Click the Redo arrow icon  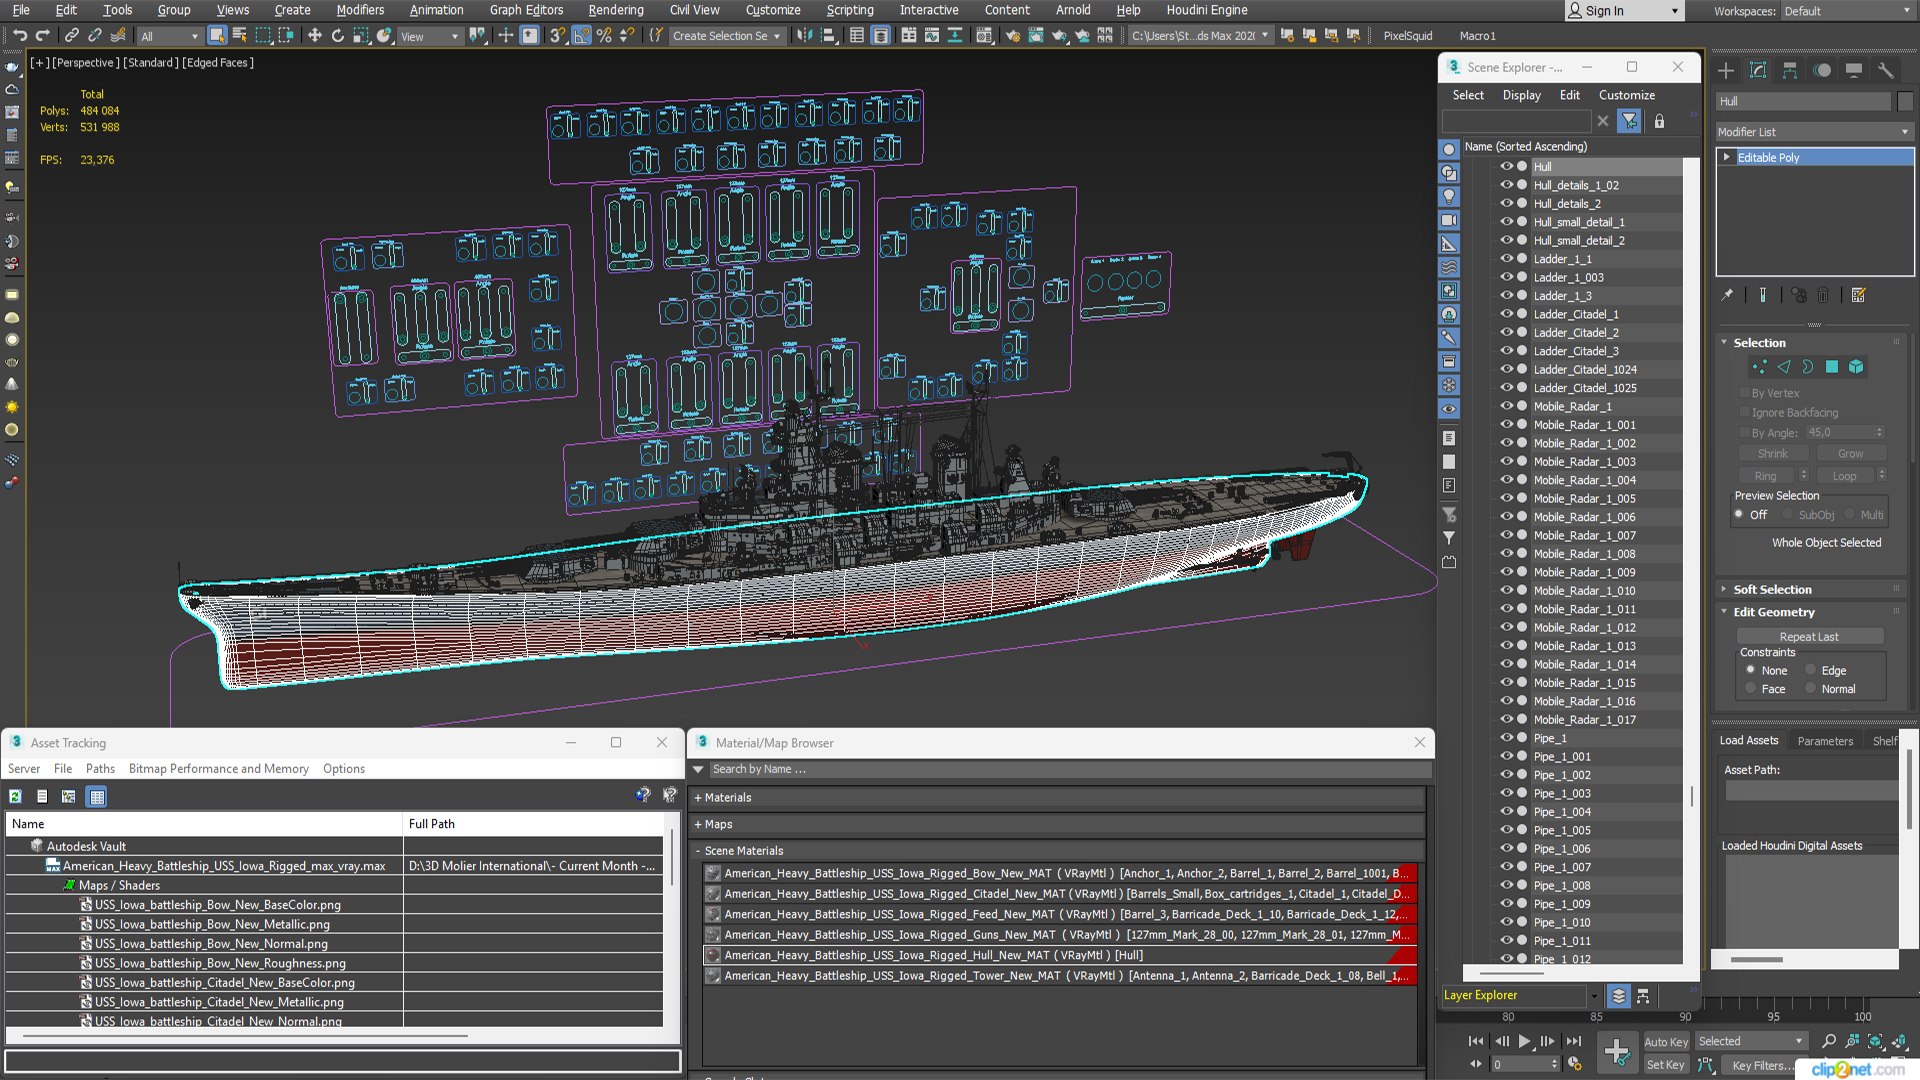(42, 35)
